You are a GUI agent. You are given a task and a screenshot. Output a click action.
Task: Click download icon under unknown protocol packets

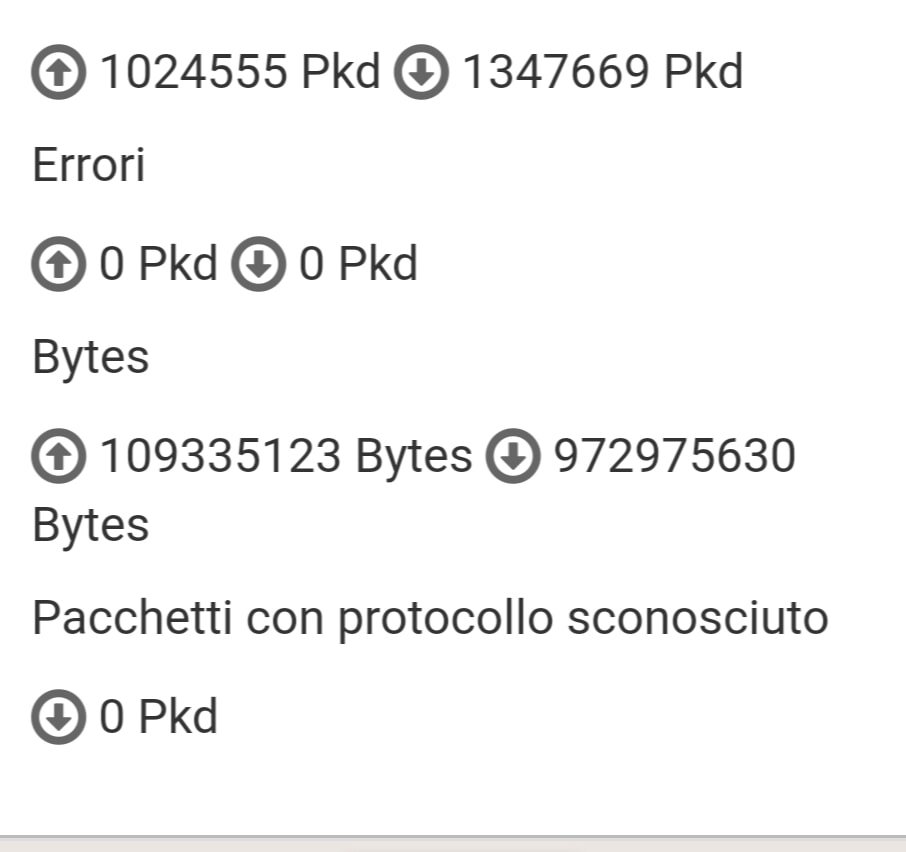(x=58, y=717)
